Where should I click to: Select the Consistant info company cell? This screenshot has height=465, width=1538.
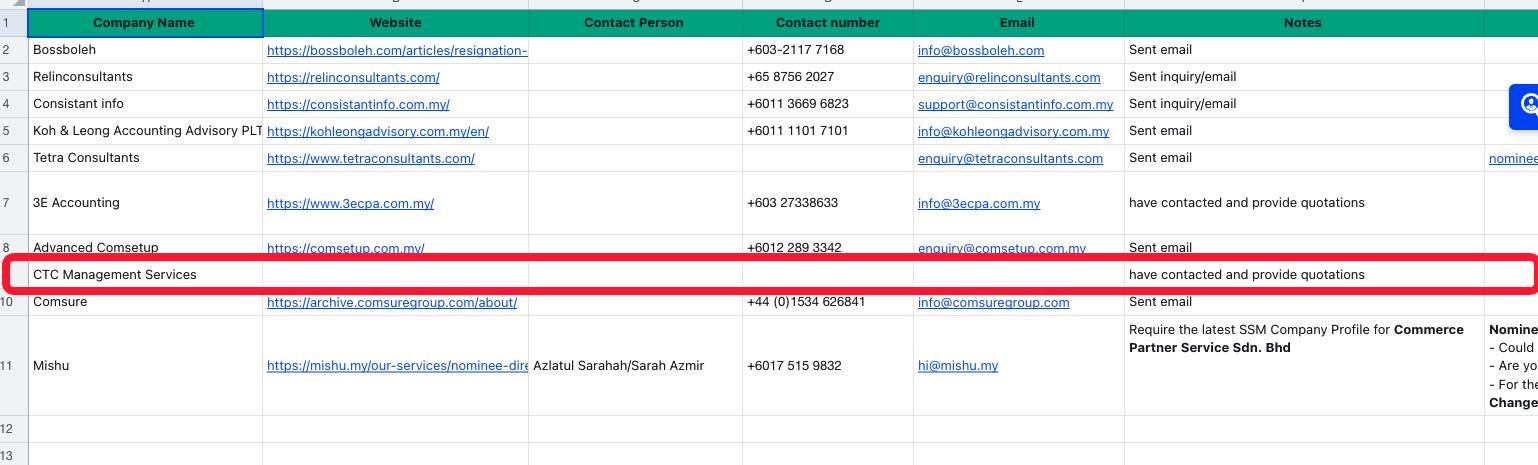(x=145, y=104)
